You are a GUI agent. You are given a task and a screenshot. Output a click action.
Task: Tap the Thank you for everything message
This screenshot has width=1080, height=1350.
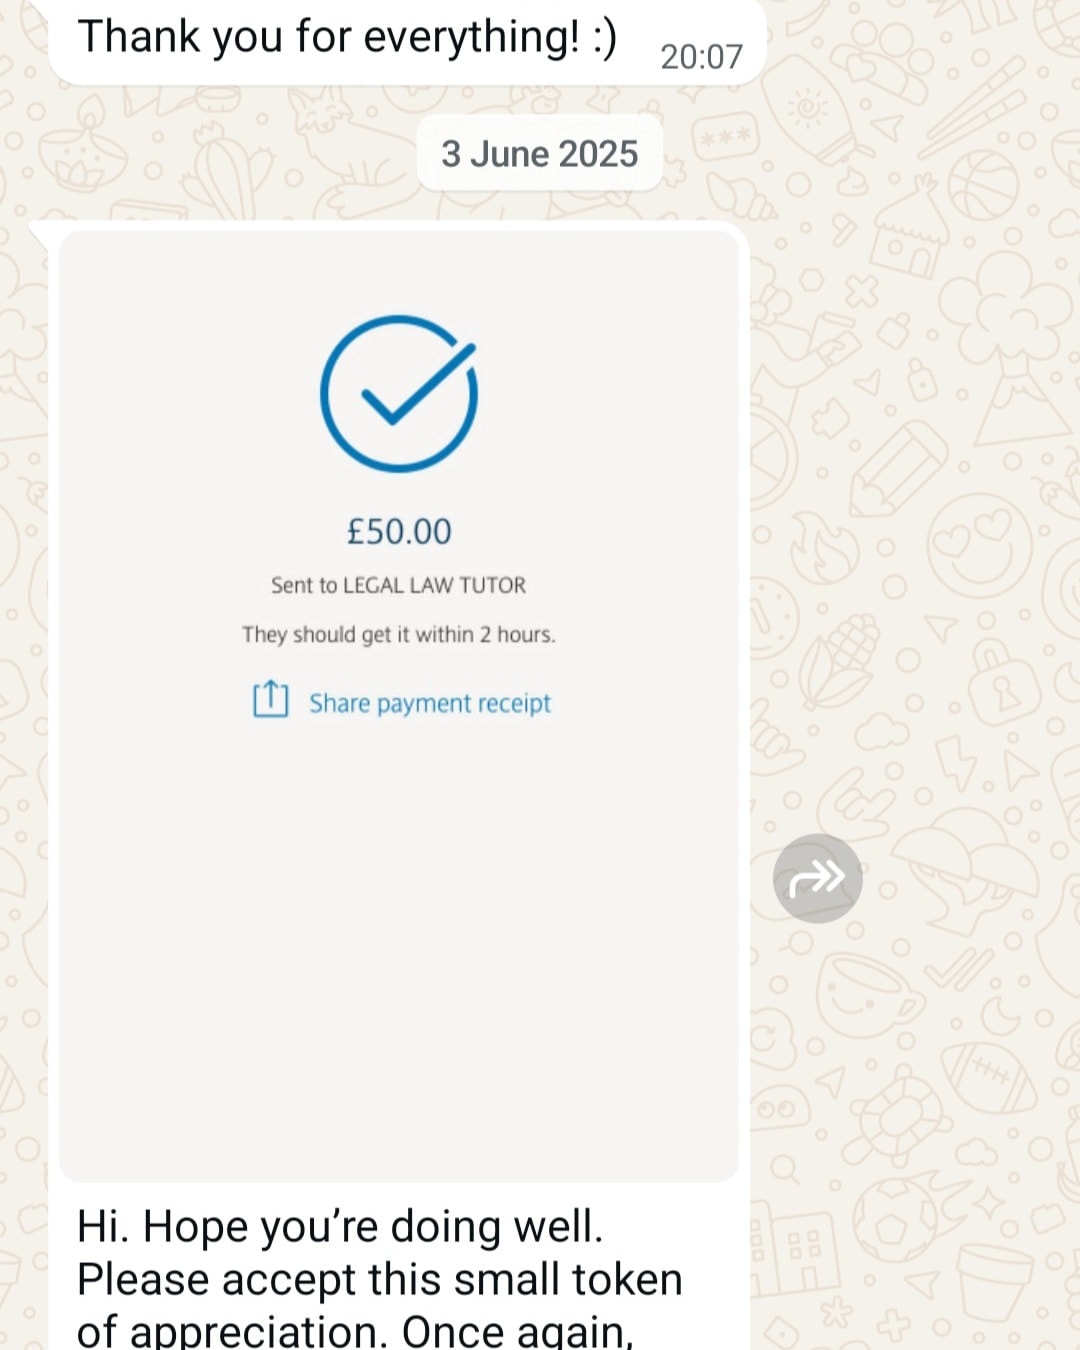(347, 37)
